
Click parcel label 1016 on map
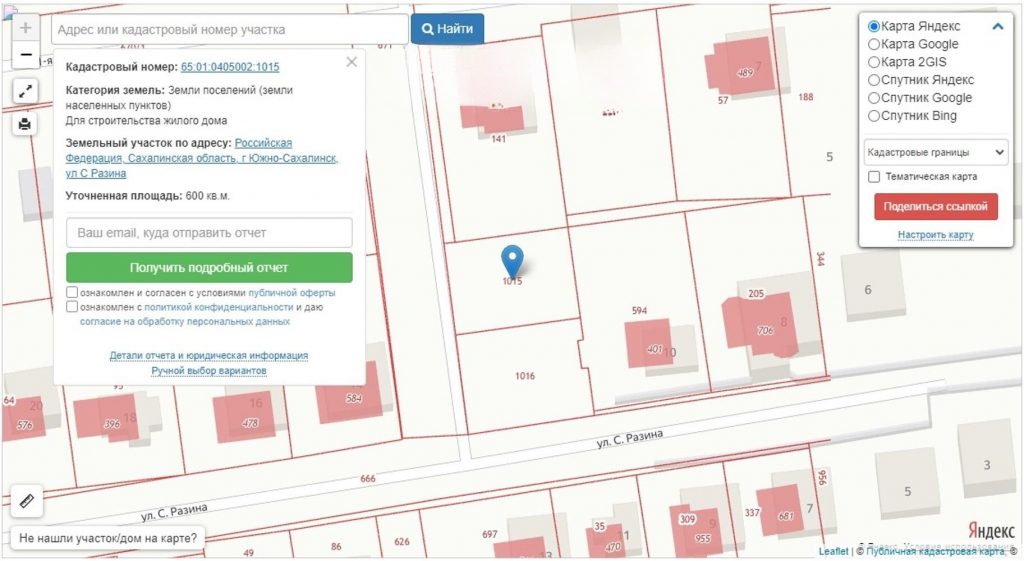point(524,376)
